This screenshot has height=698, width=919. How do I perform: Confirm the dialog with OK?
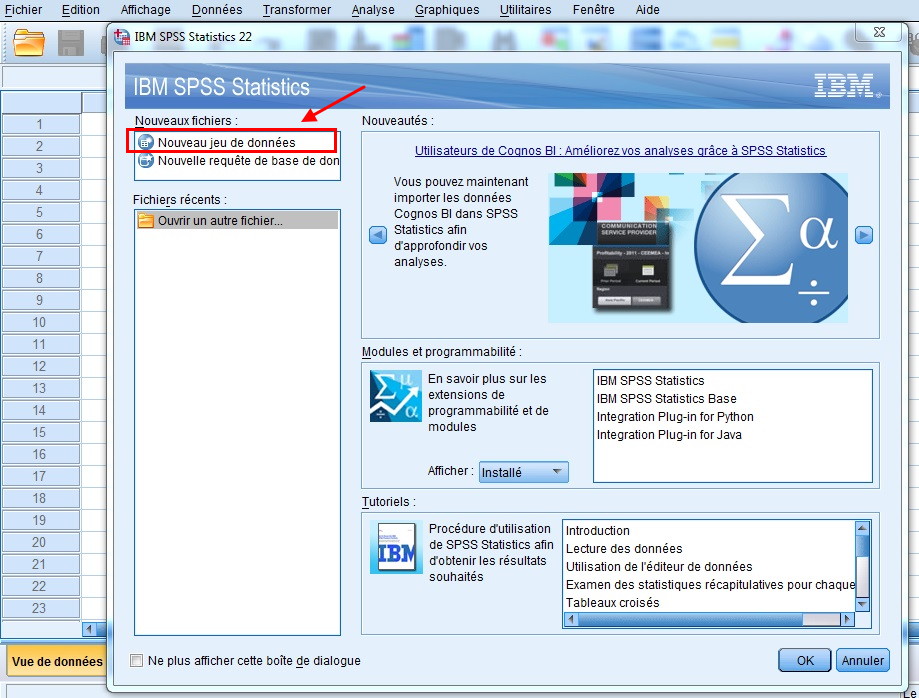click(x=805, y=660)
